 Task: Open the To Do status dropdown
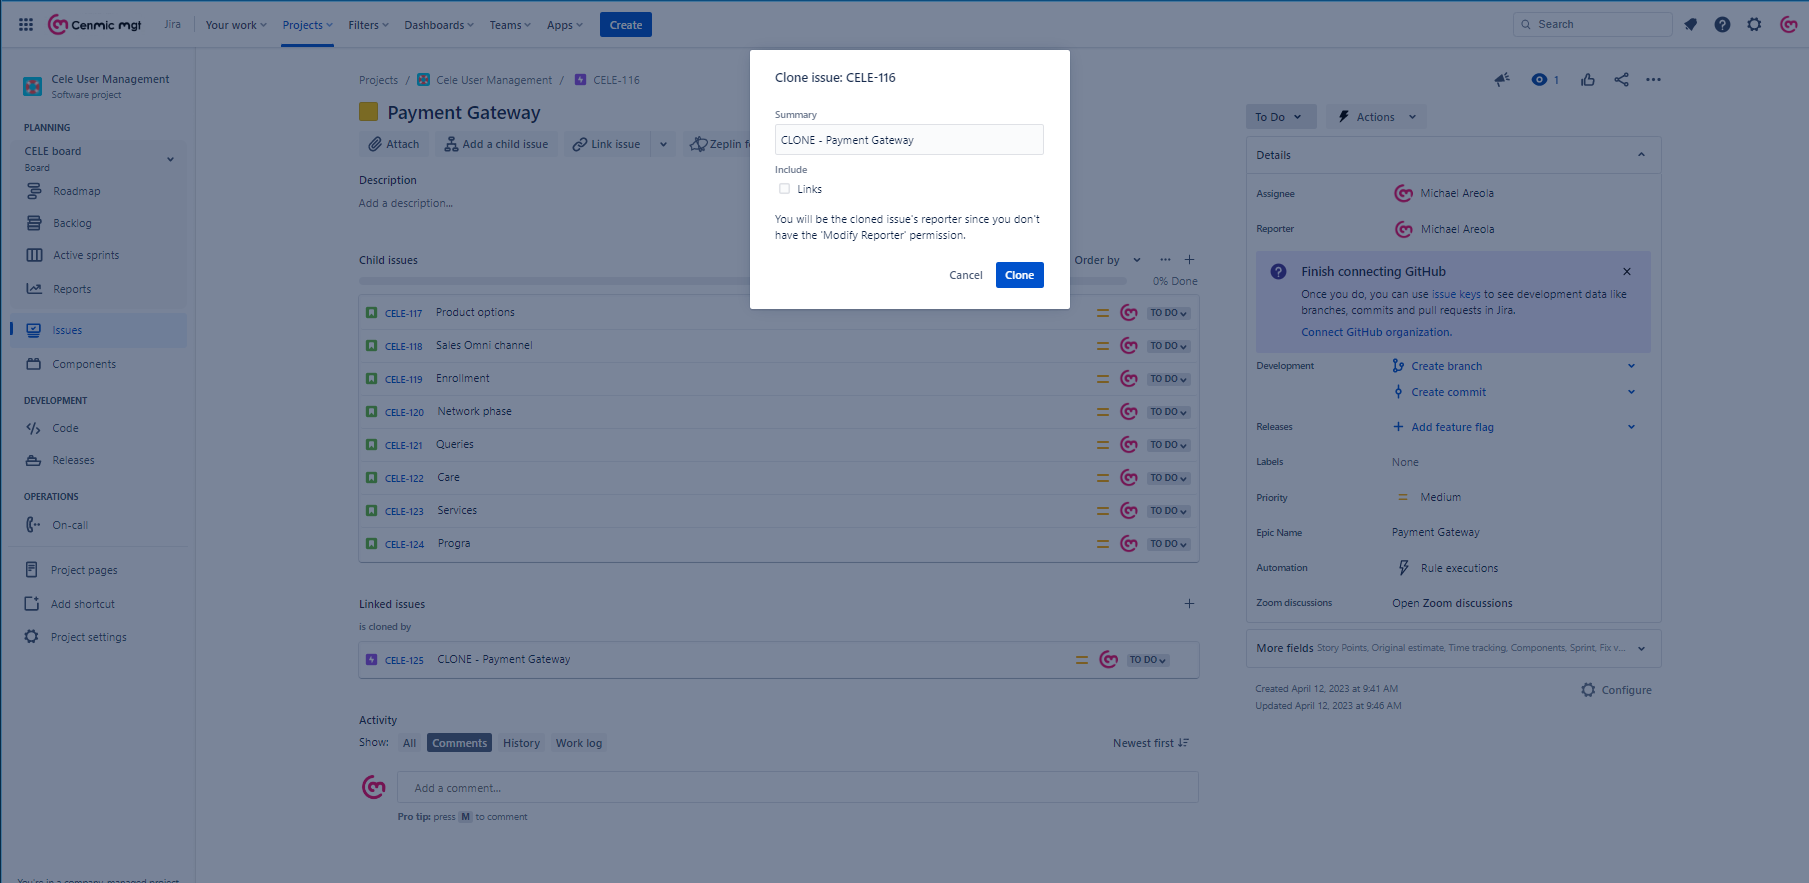(1280, 117)
